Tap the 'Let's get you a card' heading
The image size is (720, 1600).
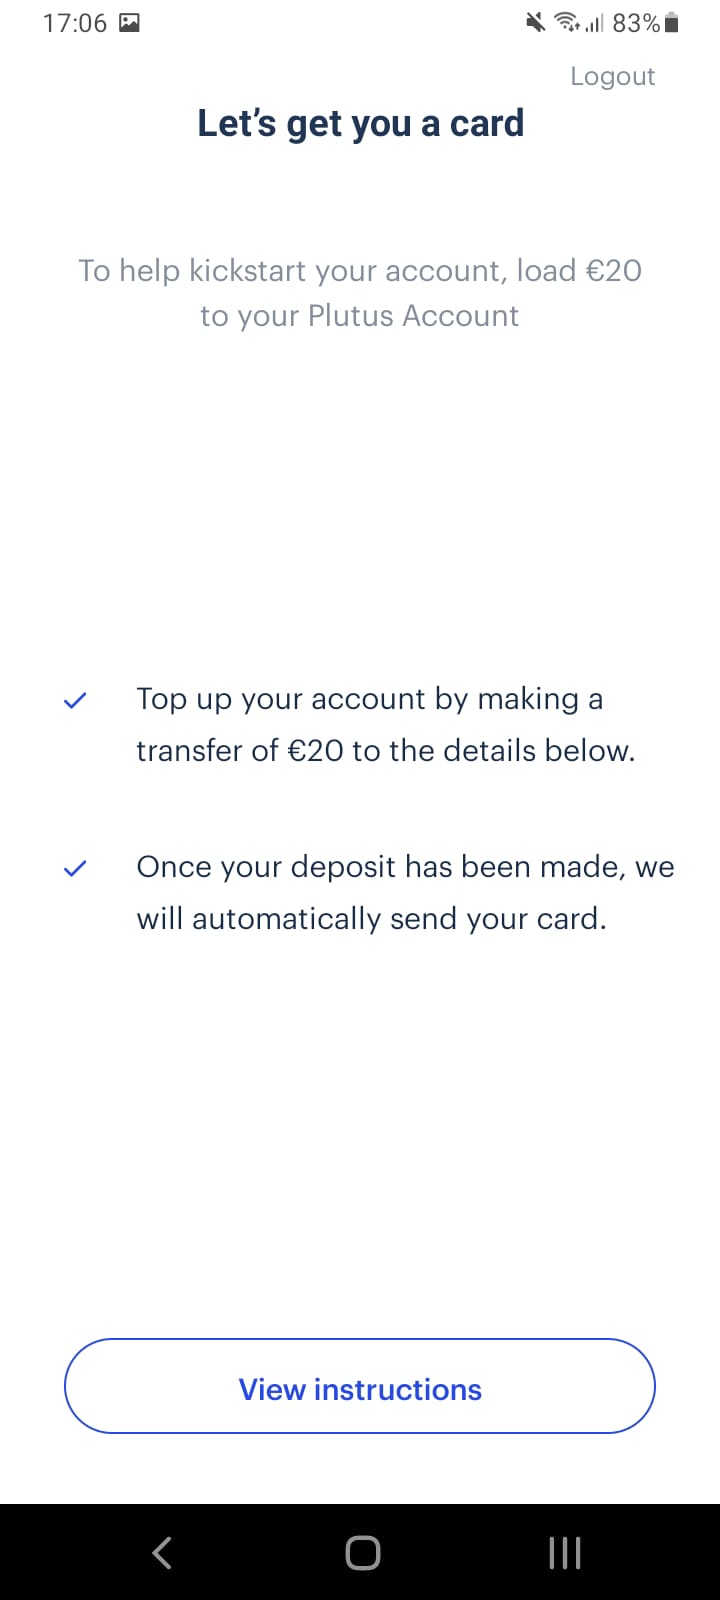pos(360,124)
